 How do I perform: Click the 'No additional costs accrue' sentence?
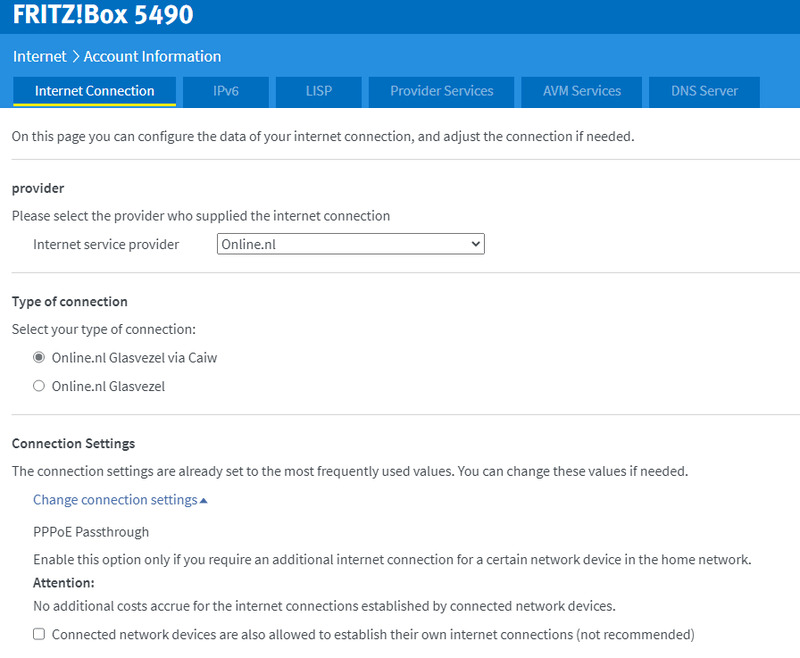(324, 606)
